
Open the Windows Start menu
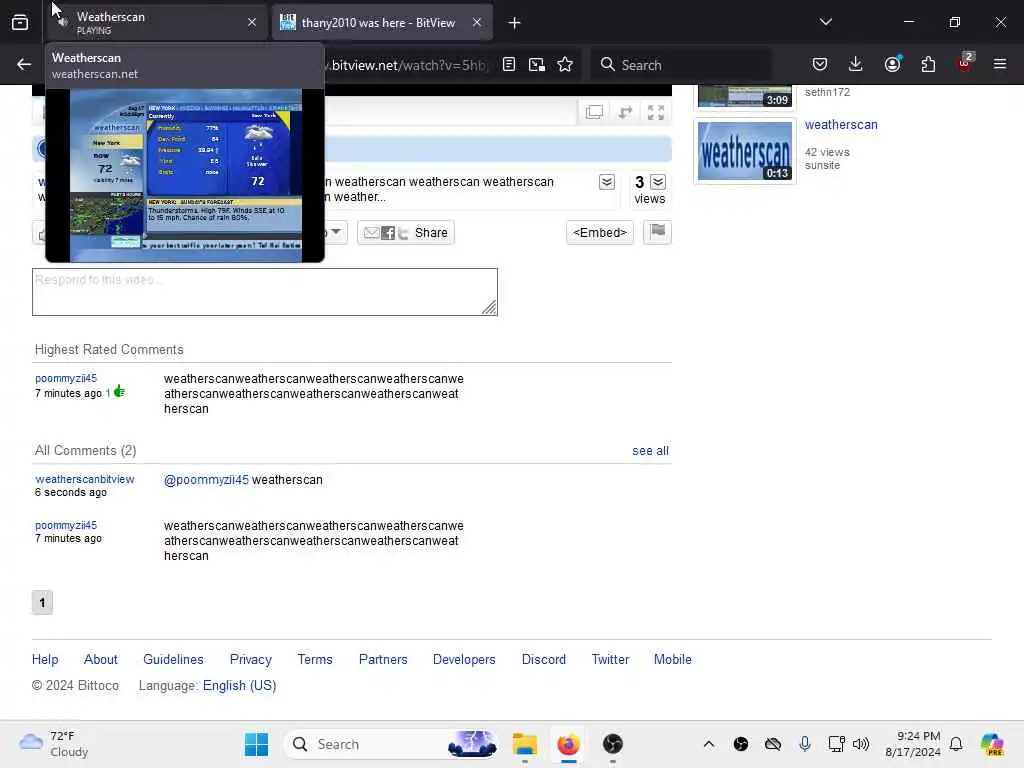coord(256,744)
